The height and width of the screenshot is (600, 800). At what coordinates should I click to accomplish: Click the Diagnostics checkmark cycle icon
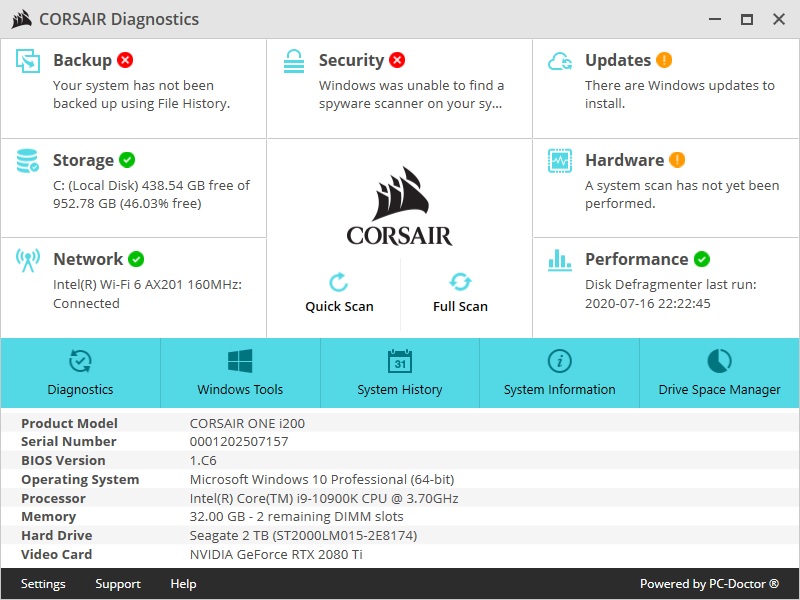pos(80,361)
